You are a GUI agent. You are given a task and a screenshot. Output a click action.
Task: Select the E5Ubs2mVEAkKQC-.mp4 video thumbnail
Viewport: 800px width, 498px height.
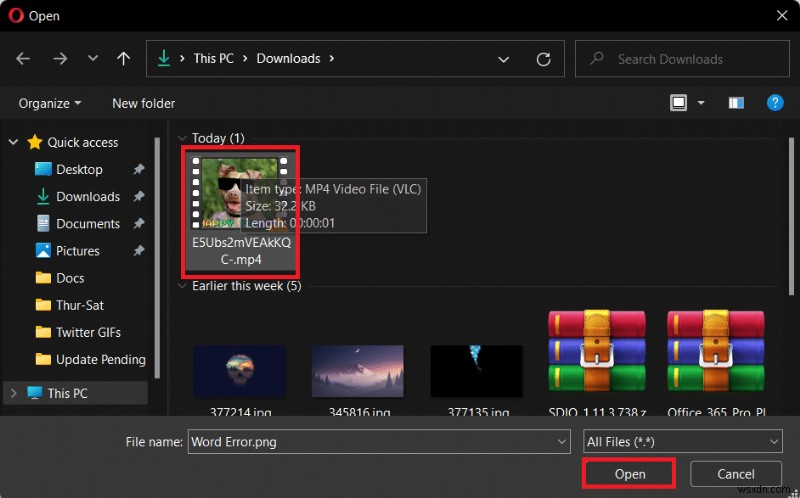[240, 211]
